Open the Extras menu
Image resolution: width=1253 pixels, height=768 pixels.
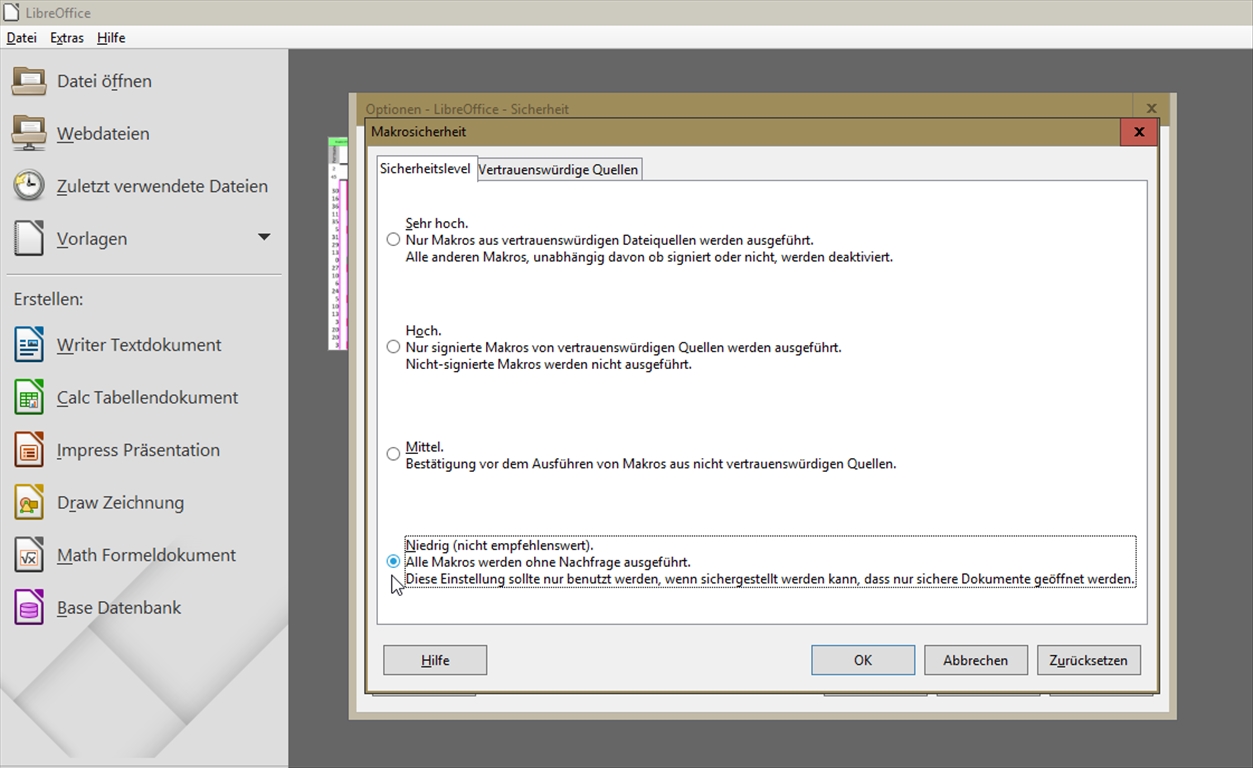(67, 38)
